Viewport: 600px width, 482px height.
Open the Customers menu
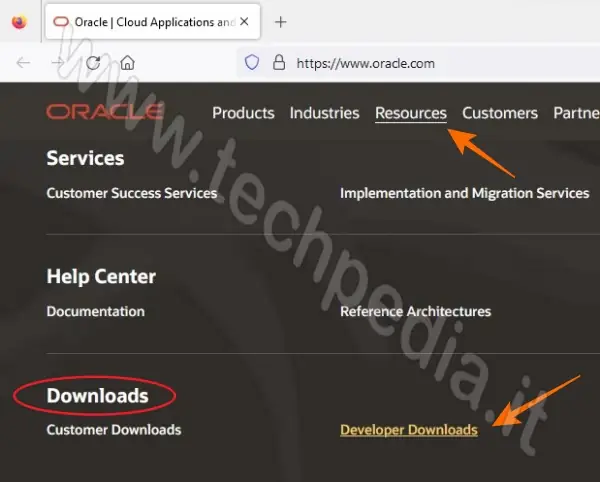coord(500,113)
